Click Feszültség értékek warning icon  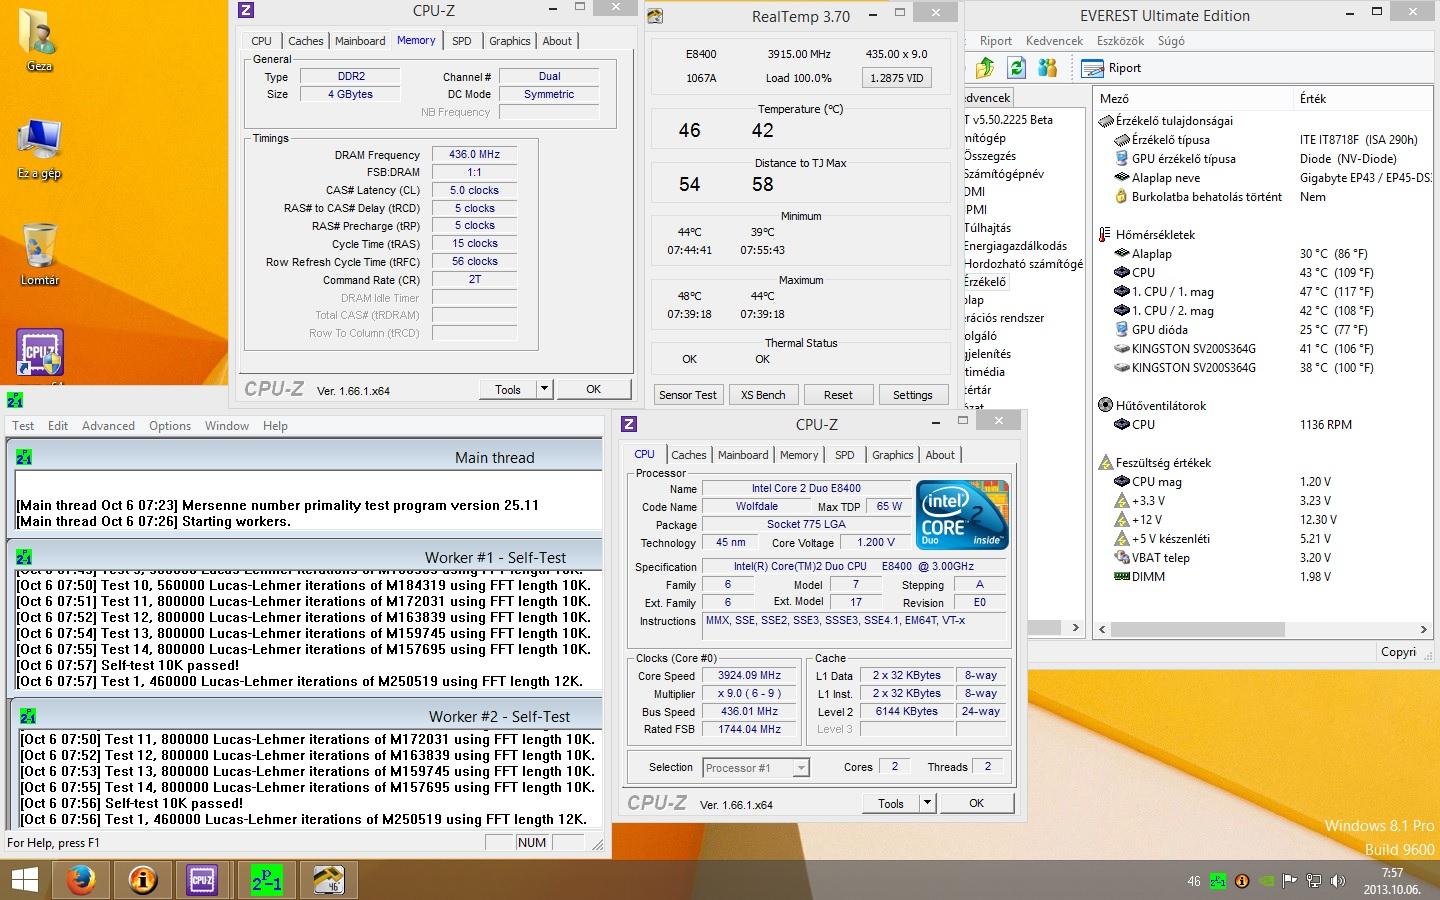click(x=1105, y=462)
